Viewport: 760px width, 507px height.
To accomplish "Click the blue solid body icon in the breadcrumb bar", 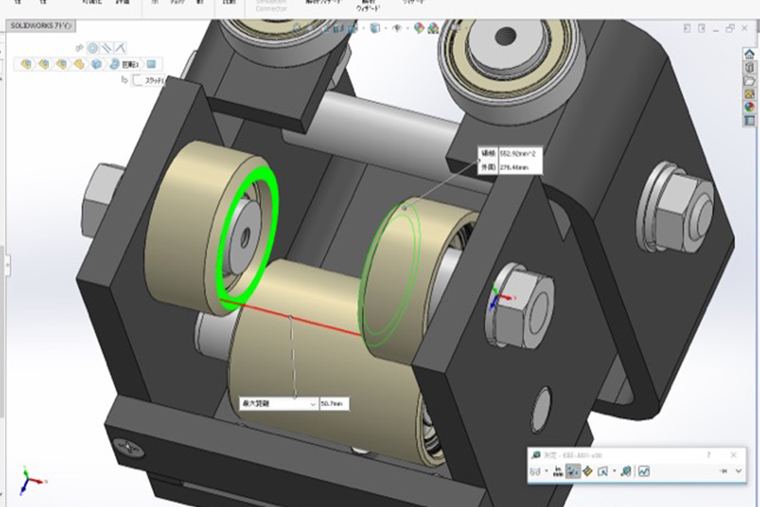I will [x=96, y=64].
